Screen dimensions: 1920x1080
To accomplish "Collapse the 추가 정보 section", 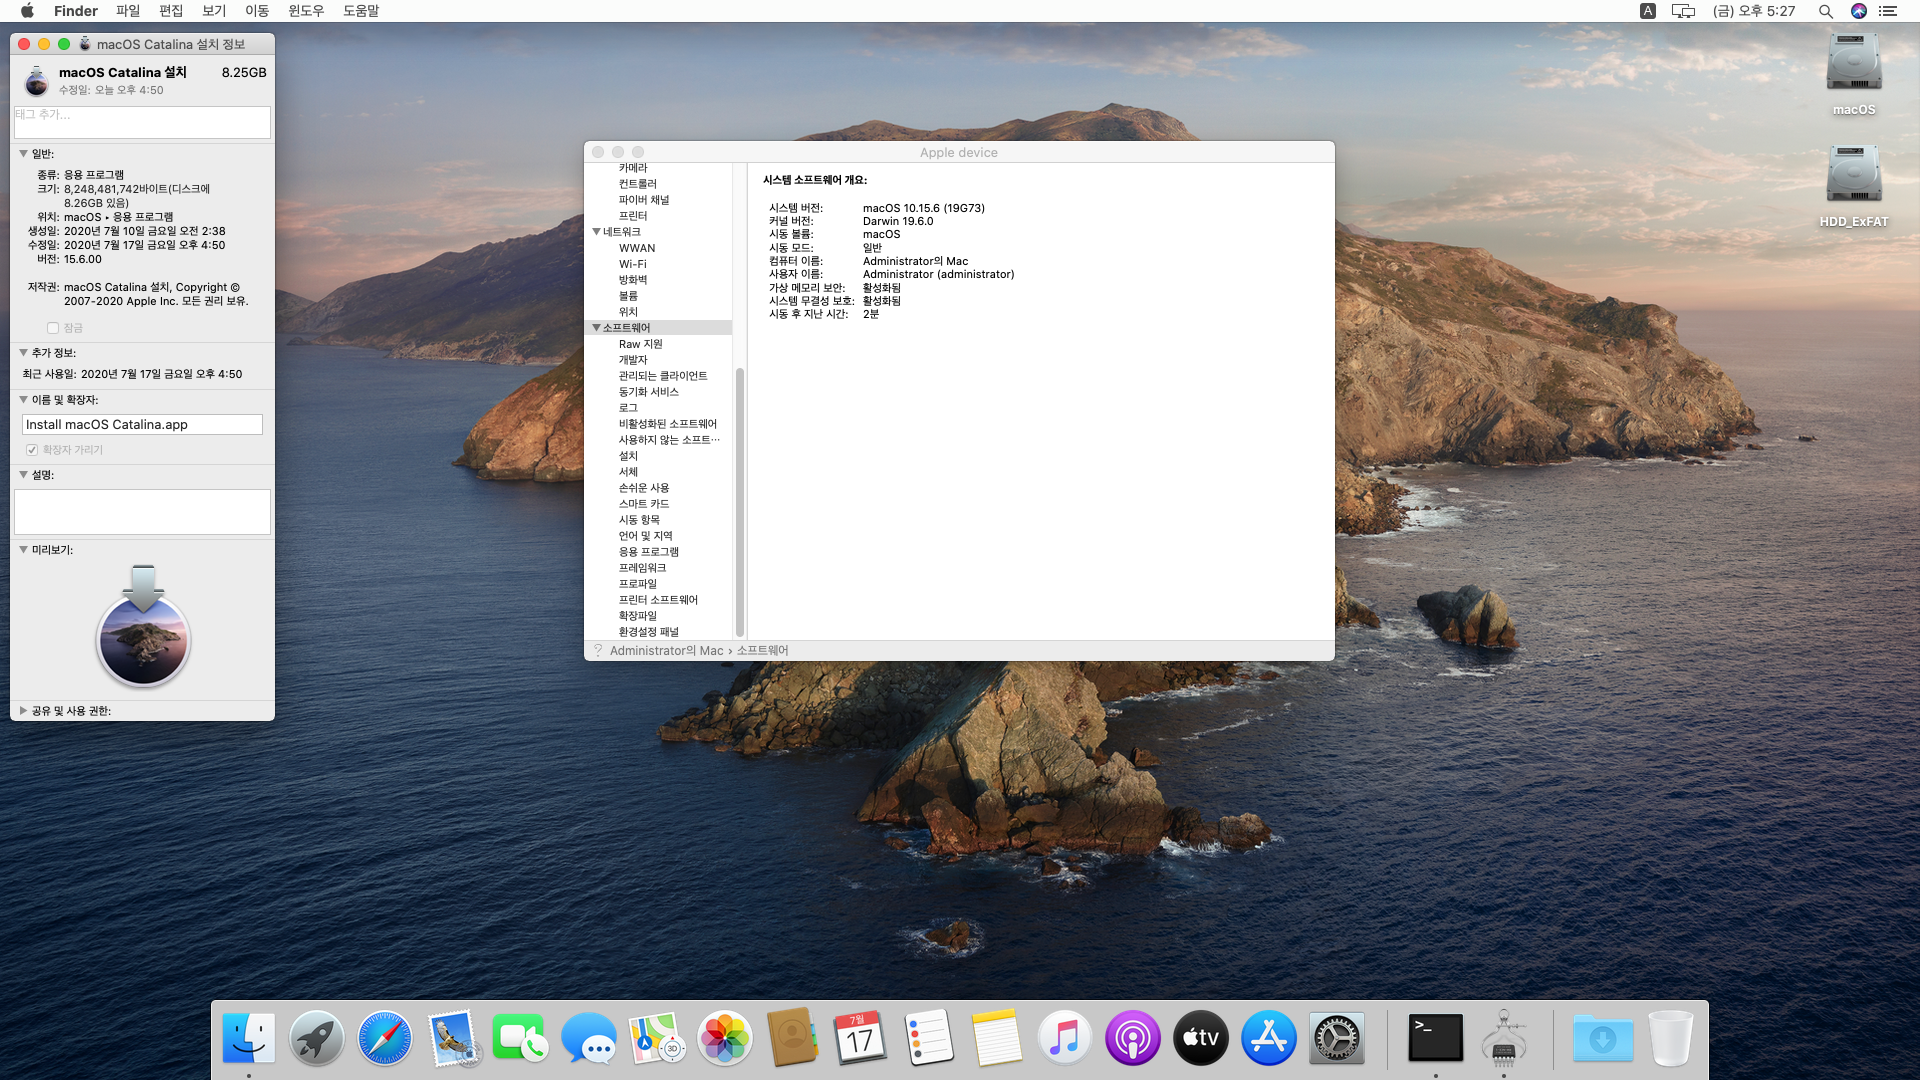I will coord(23,353).
